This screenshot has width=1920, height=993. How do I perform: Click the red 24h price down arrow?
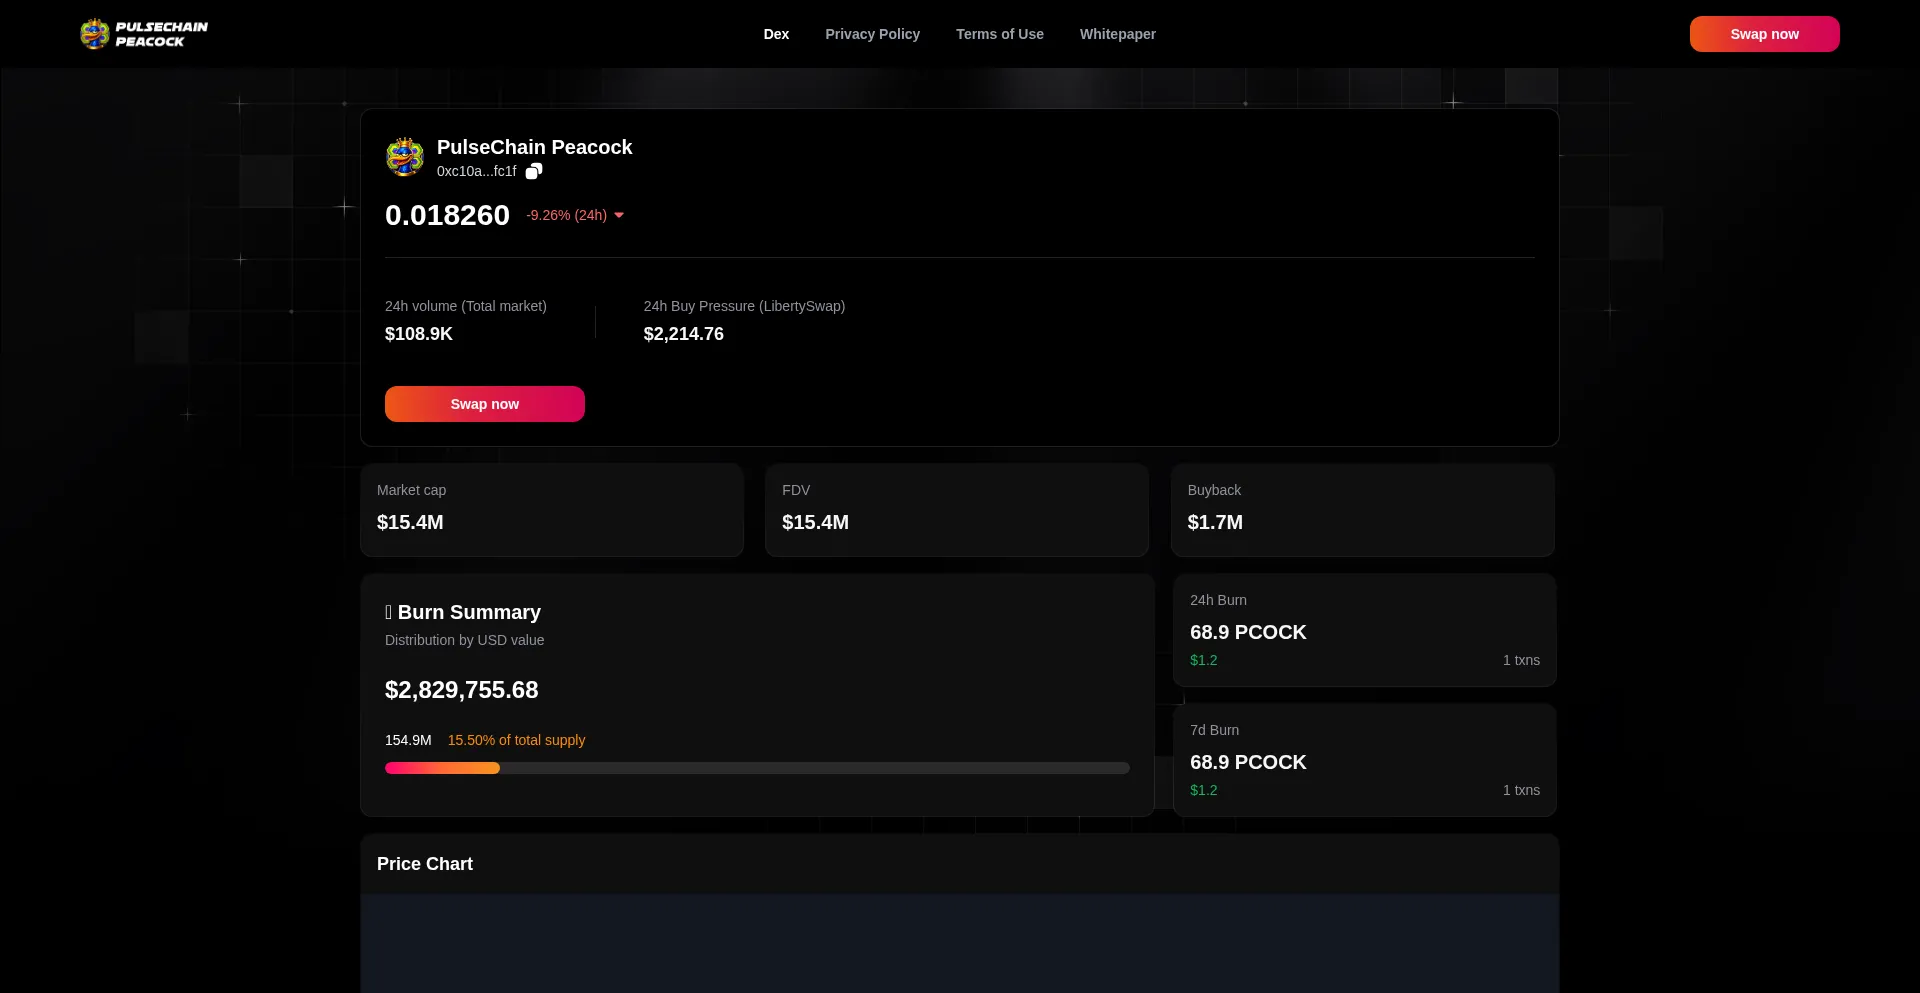[x=619, y=215]
